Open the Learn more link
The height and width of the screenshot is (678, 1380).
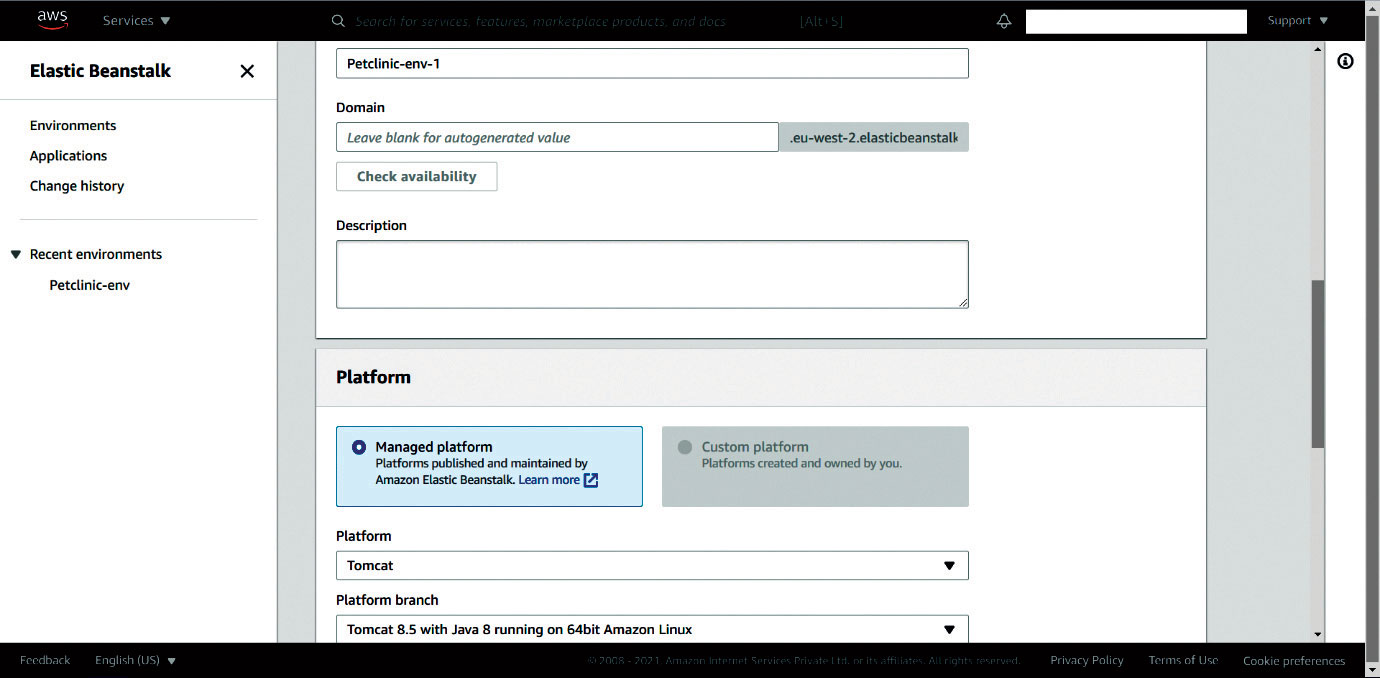[x=548, y=480]
